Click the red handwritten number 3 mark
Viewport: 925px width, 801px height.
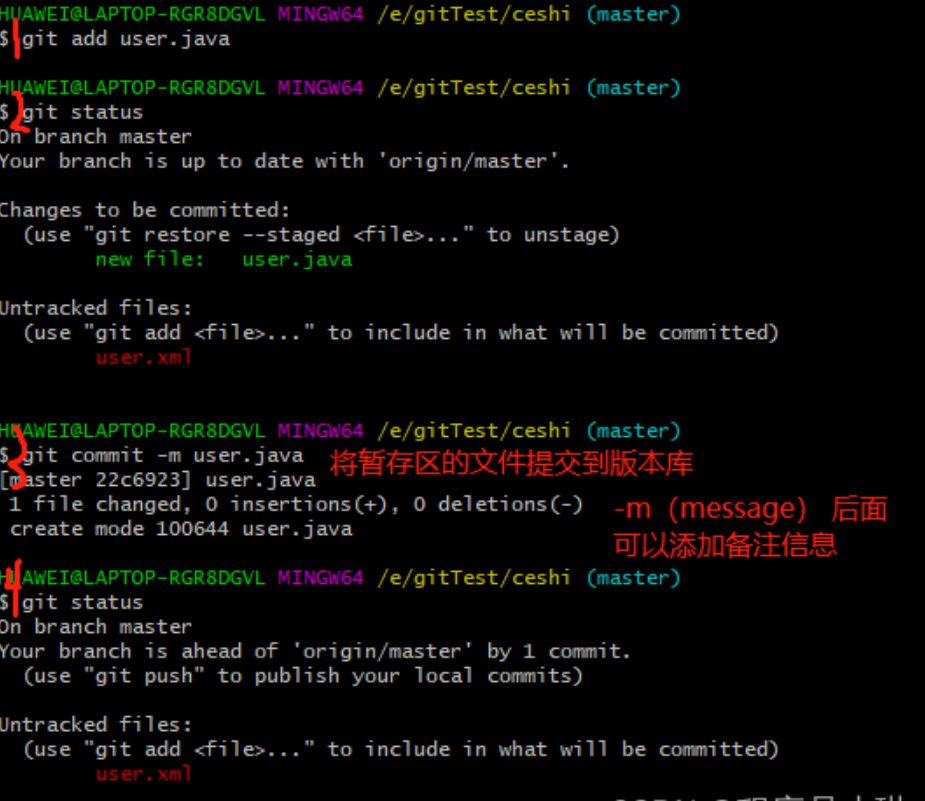pos(14,447)
